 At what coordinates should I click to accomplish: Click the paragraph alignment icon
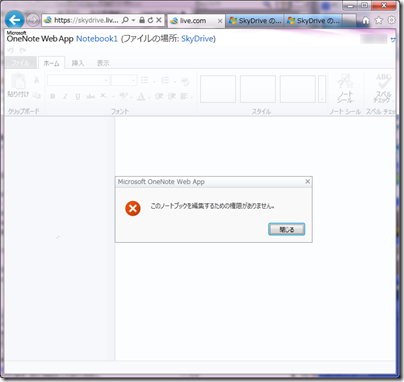pos(184,96)
